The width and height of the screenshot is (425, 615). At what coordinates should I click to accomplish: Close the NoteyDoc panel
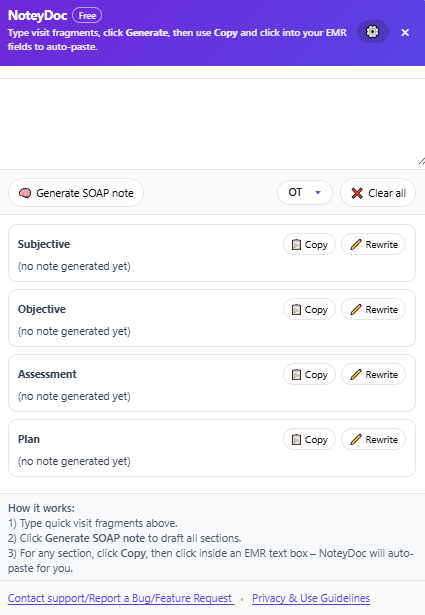405,33
